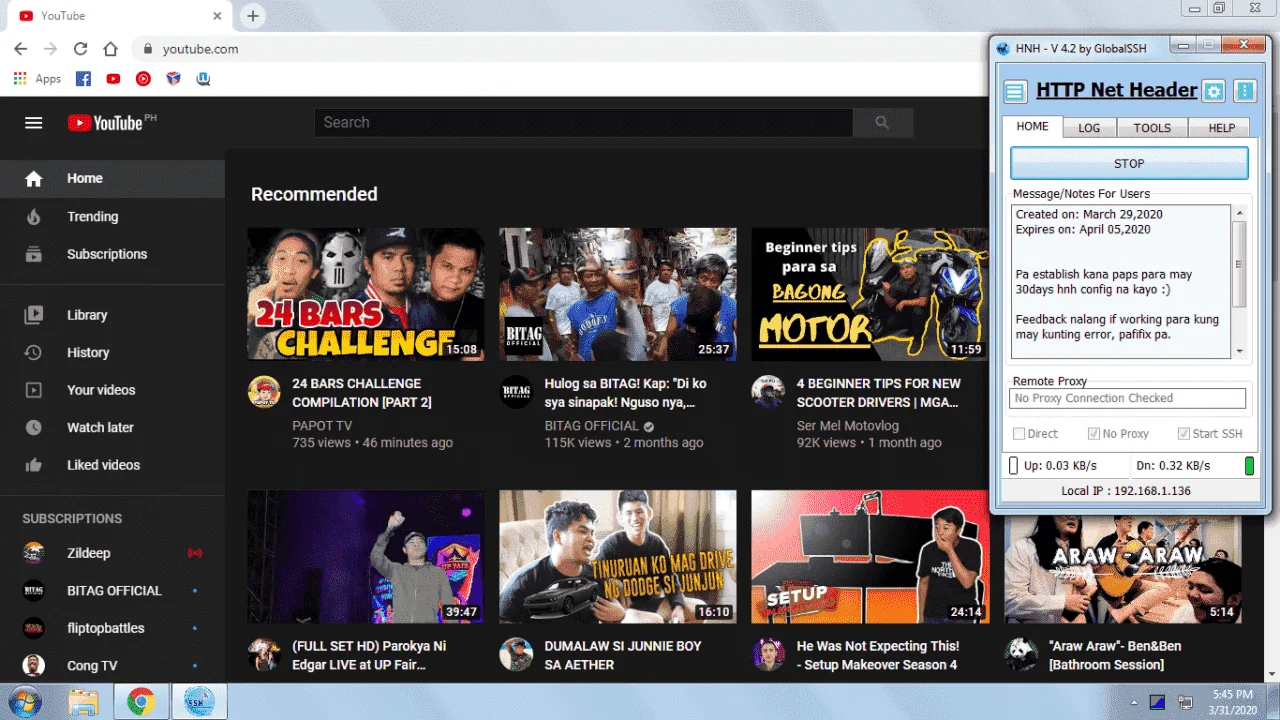Open Watch later playlist
Screen dimensions: 1280x720
pyautogui.click(x=112, y=427)
